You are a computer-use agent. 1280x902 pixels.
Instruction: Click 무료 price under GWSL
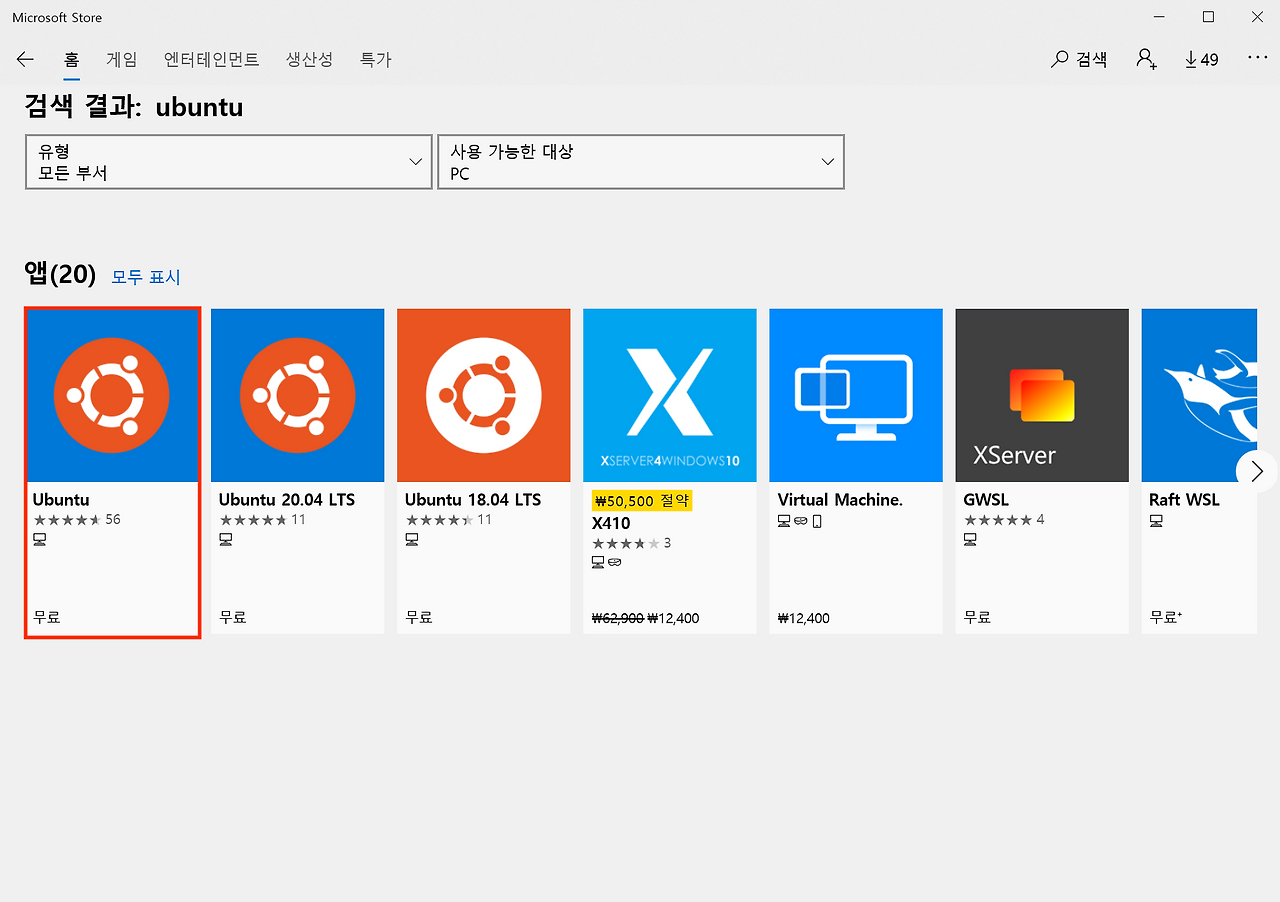pyautogui.click(x=977, y=618)
